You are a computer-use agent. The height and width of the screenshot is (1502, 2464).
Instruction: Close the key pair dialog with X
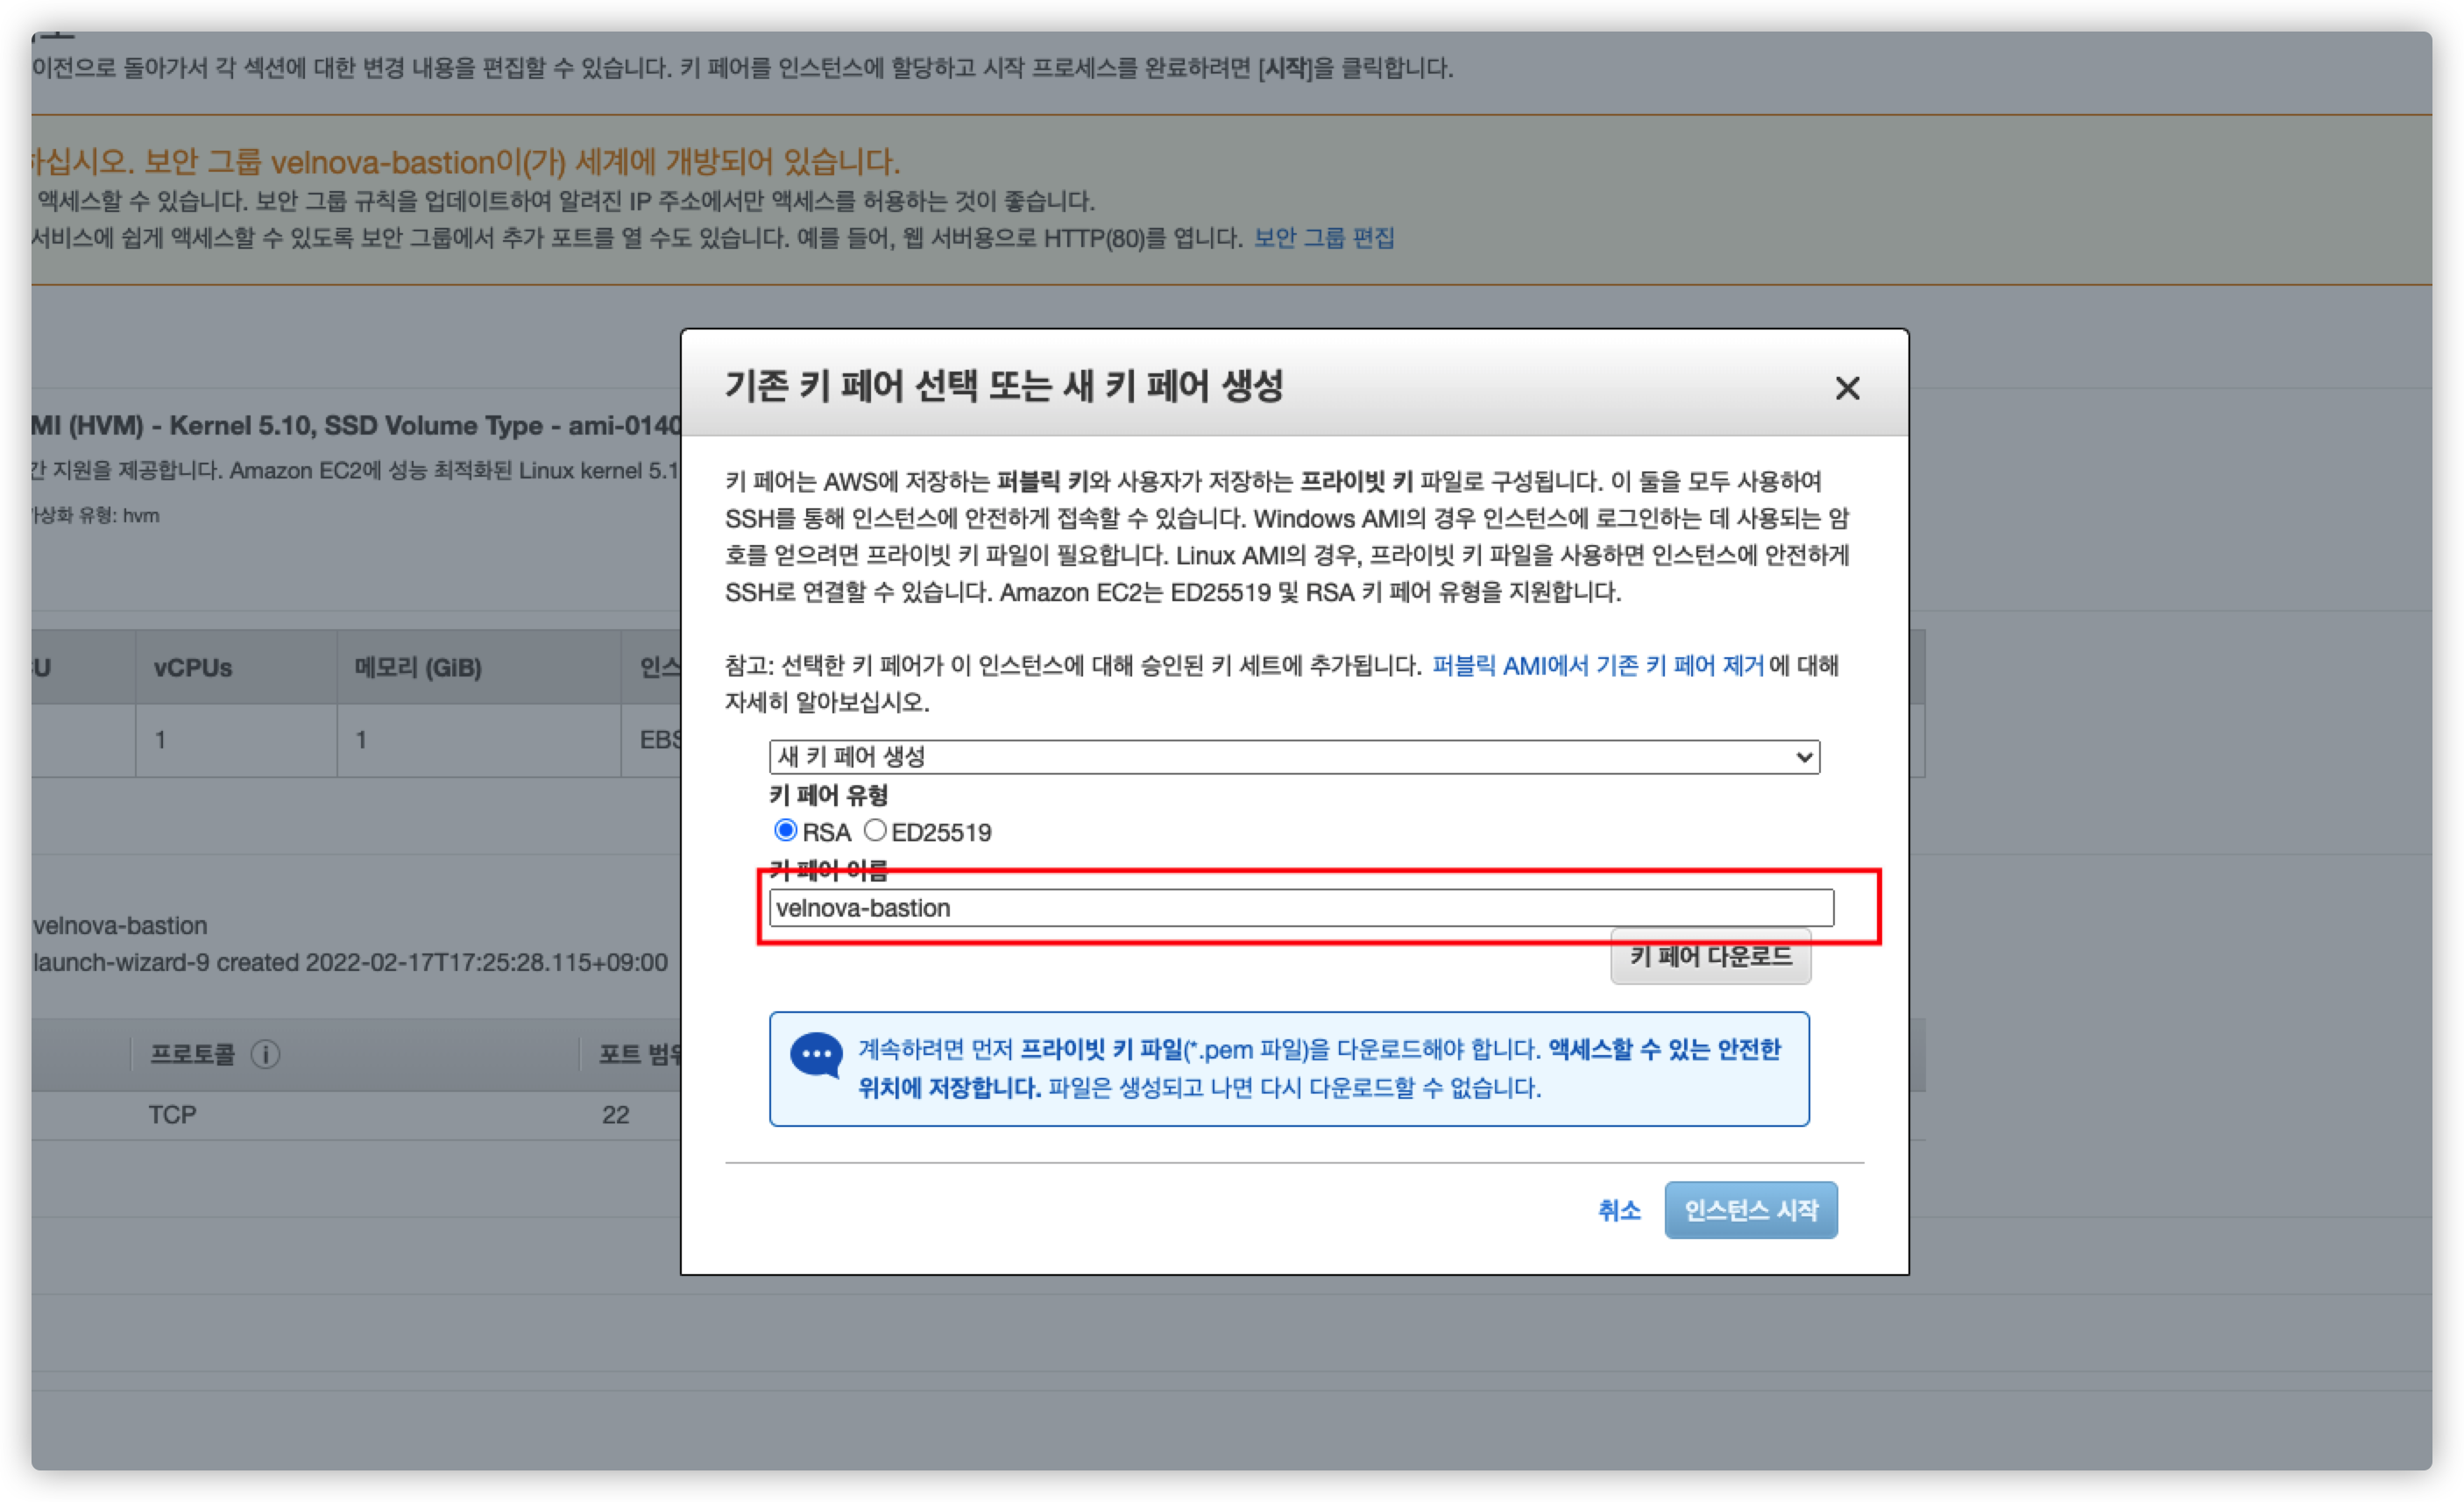[1846, 388]
